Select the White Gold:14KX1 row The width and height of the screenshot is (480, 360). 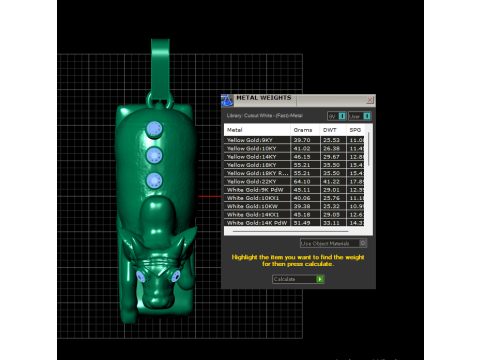[x=294, y=215]
